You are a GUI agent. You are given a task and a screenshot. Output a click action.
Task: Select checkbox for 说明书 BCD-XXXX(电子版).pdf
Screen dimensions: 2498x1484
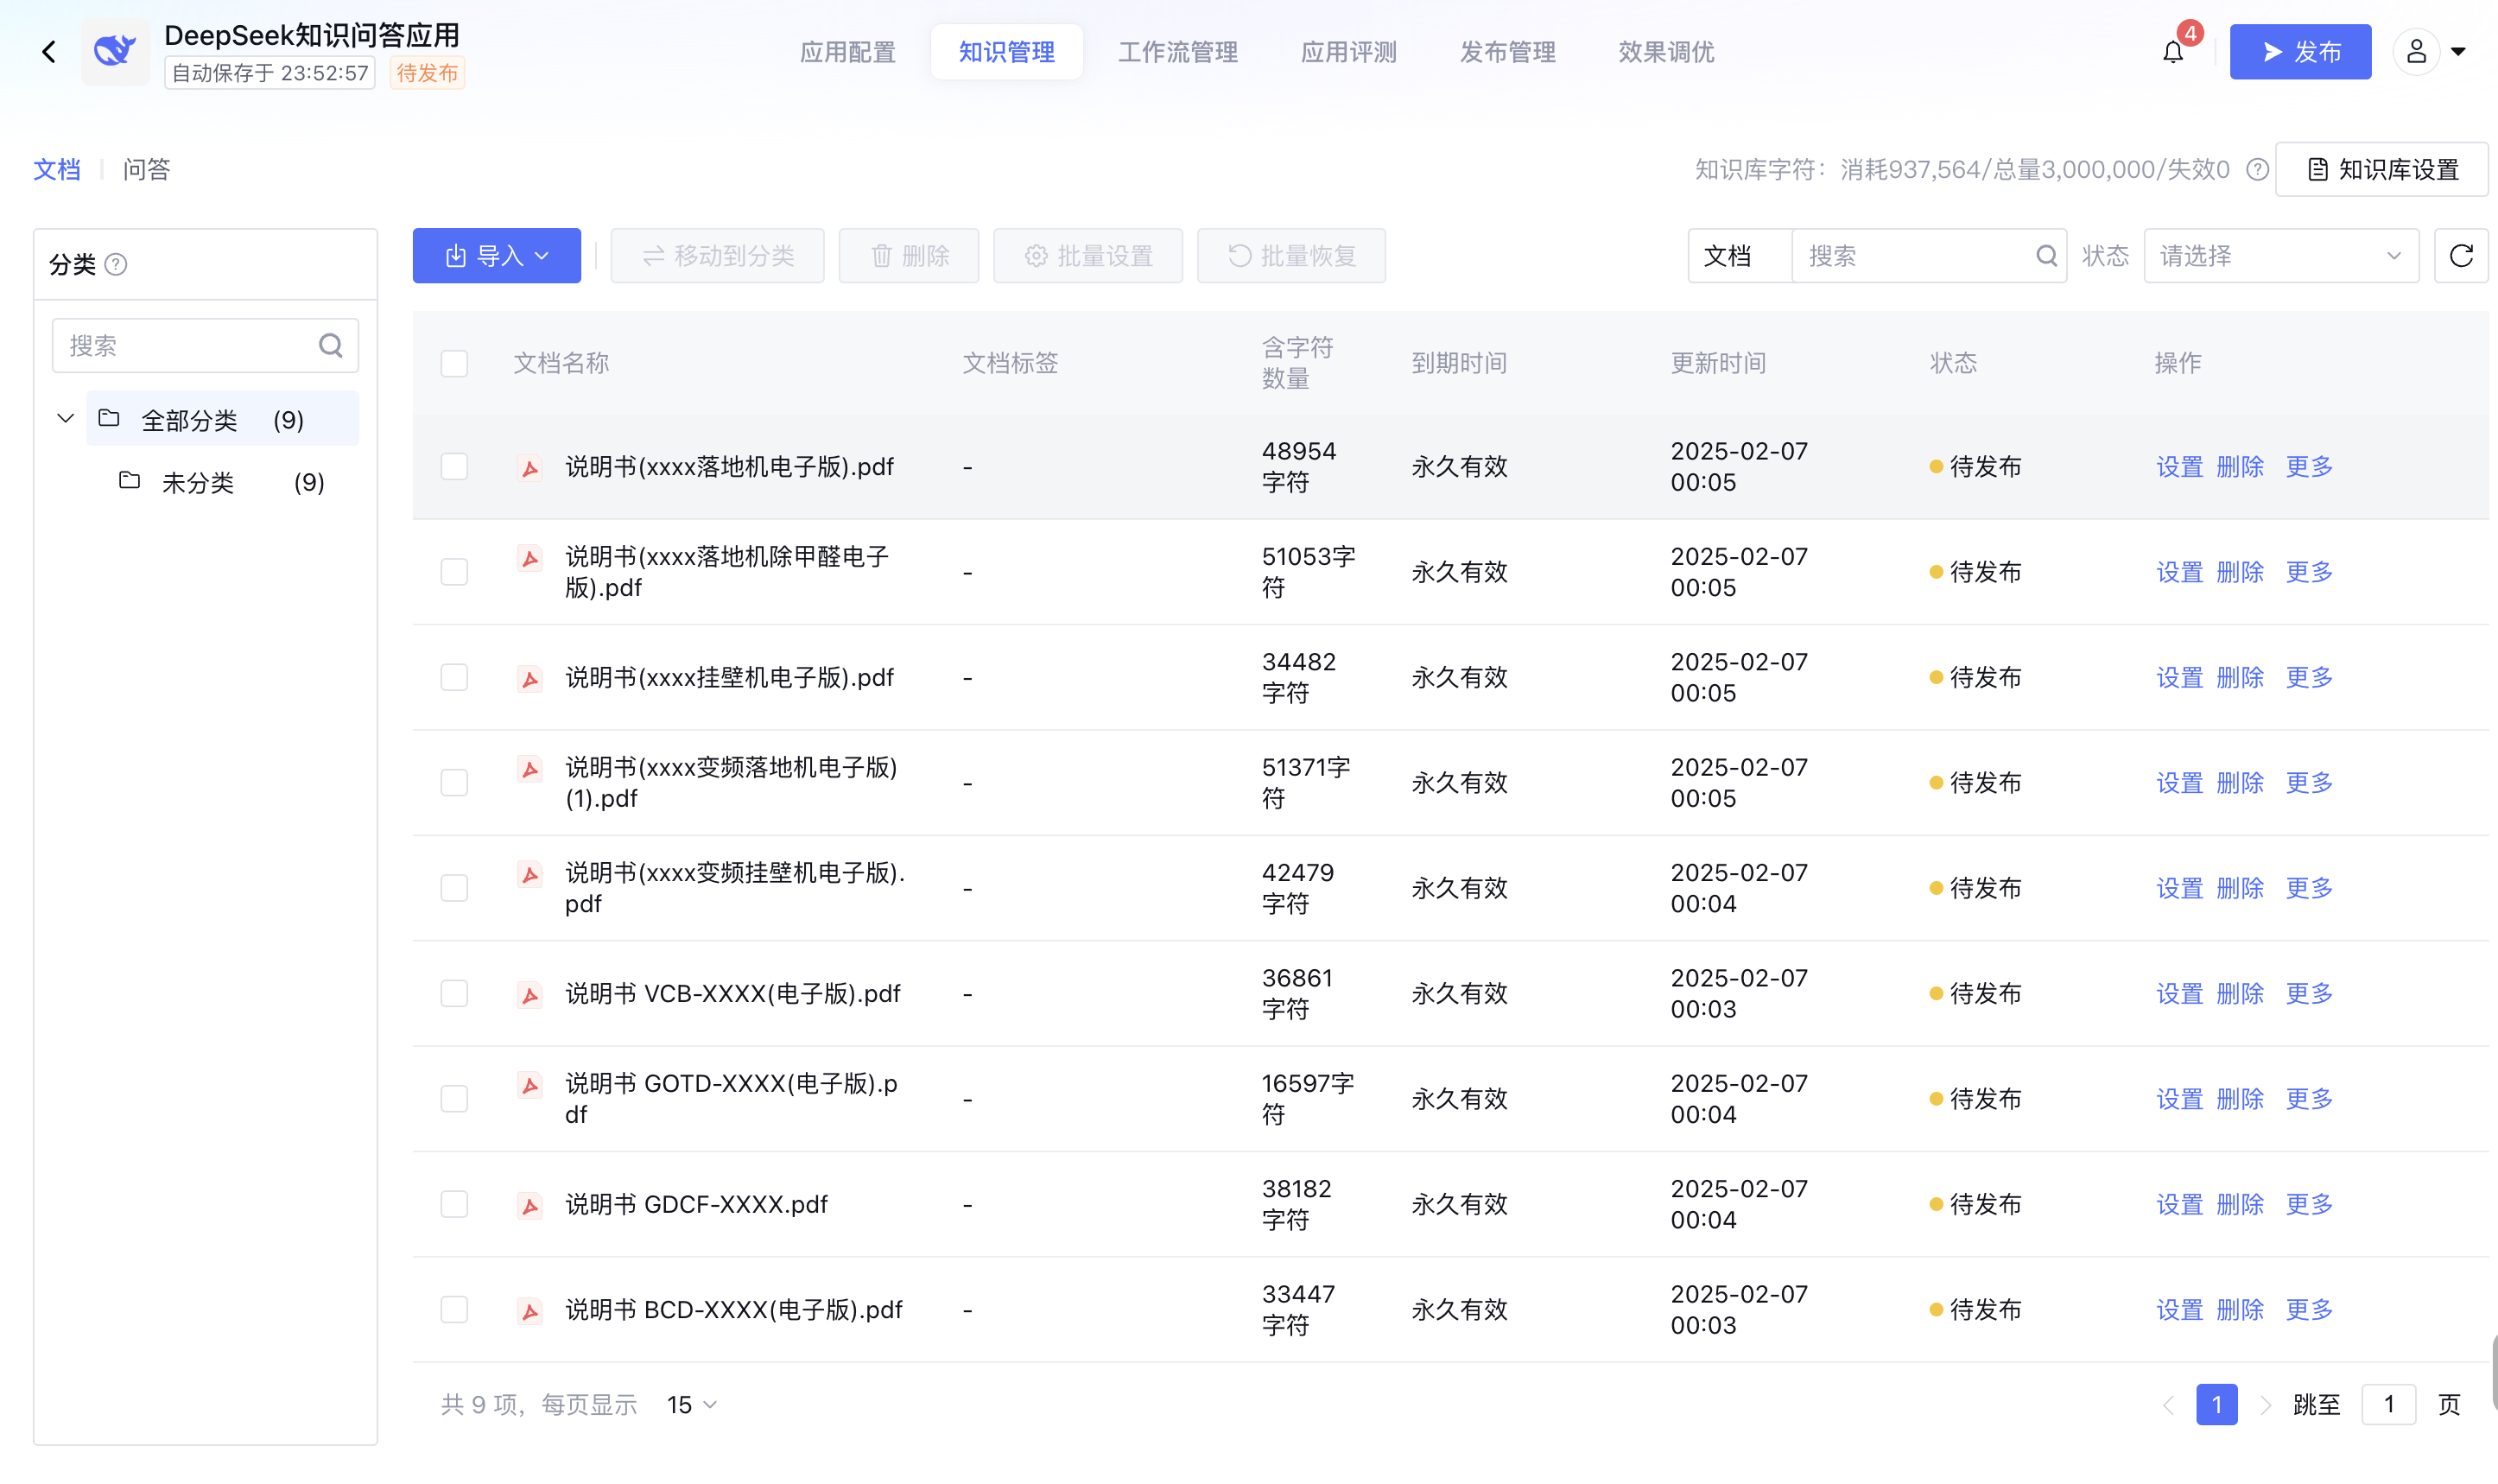454,1310
